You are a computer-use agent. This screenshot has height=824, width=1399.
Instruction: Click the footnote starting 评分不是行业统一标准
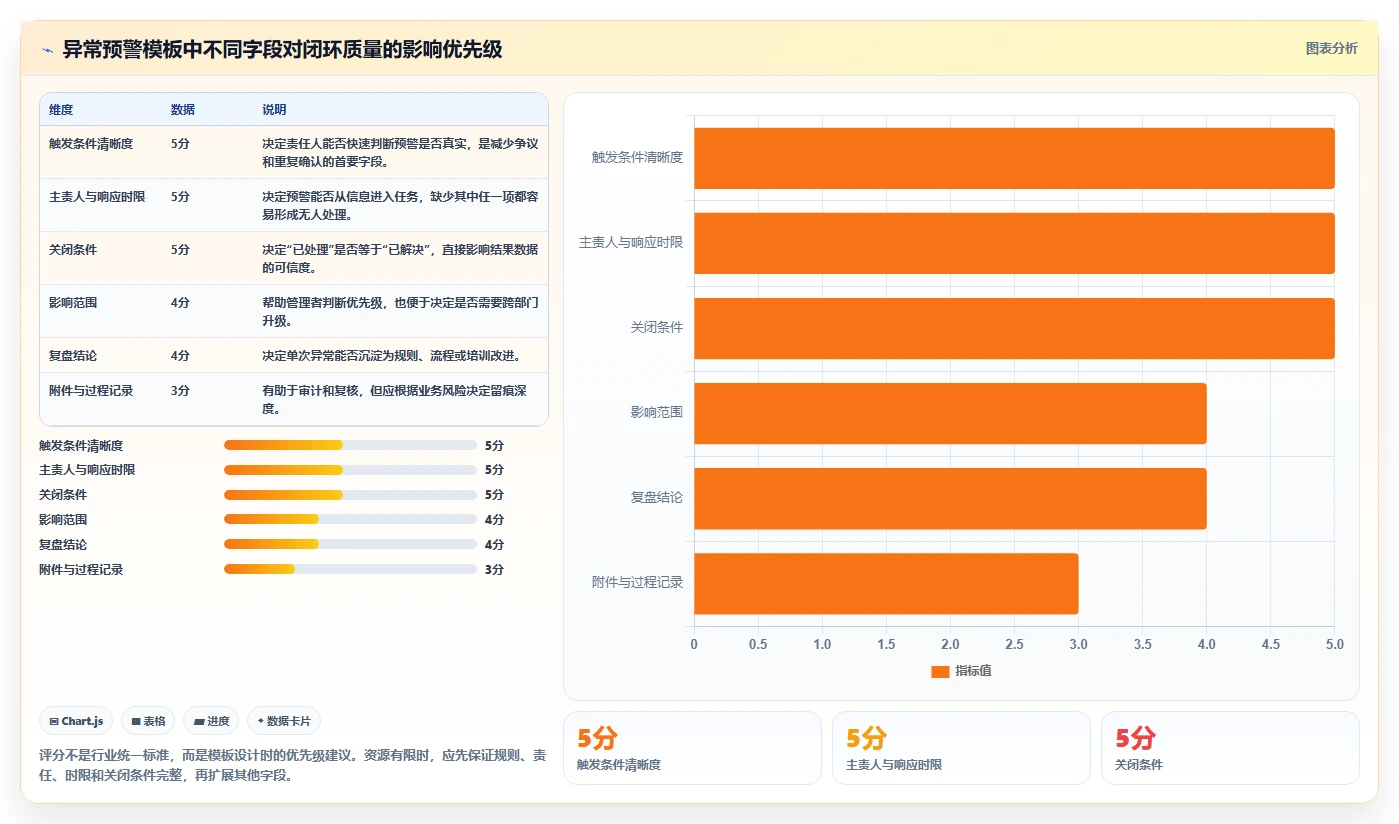(293, 766)
